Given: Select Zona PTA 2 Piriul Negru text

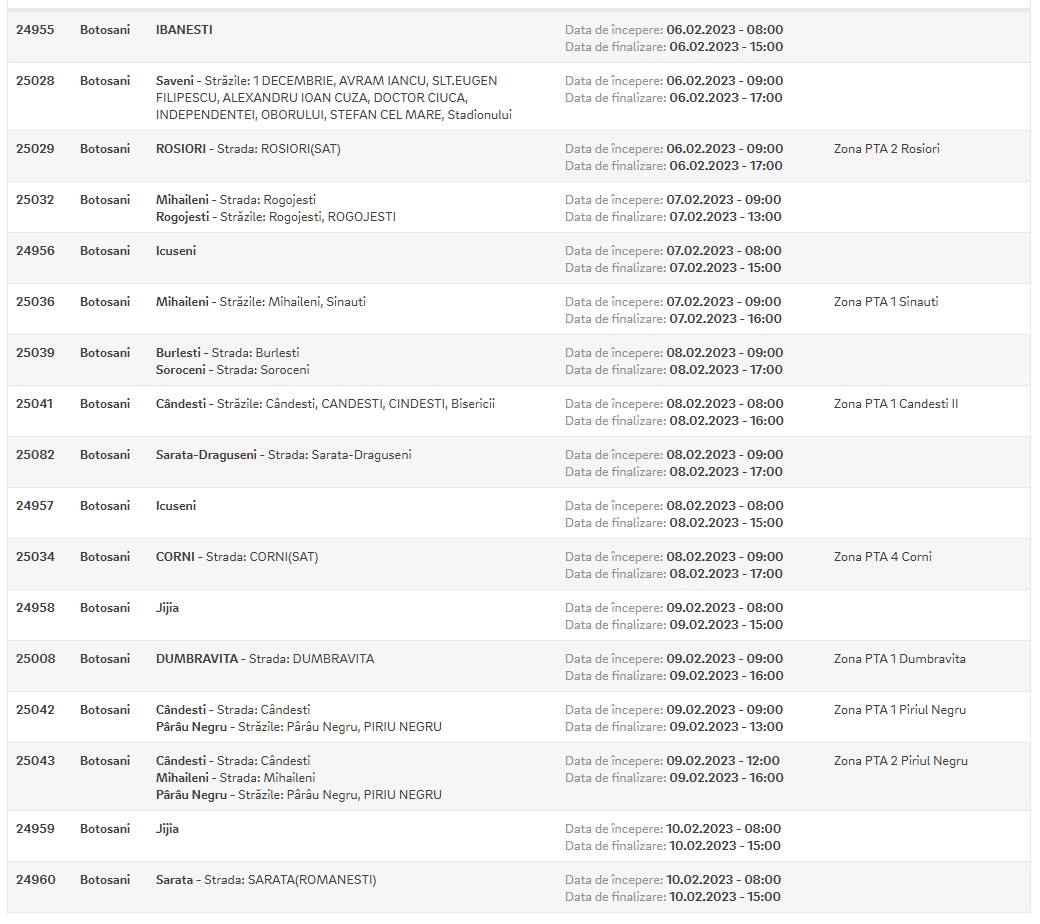Looking at the screenshot, I should click(x=900, y=761).
